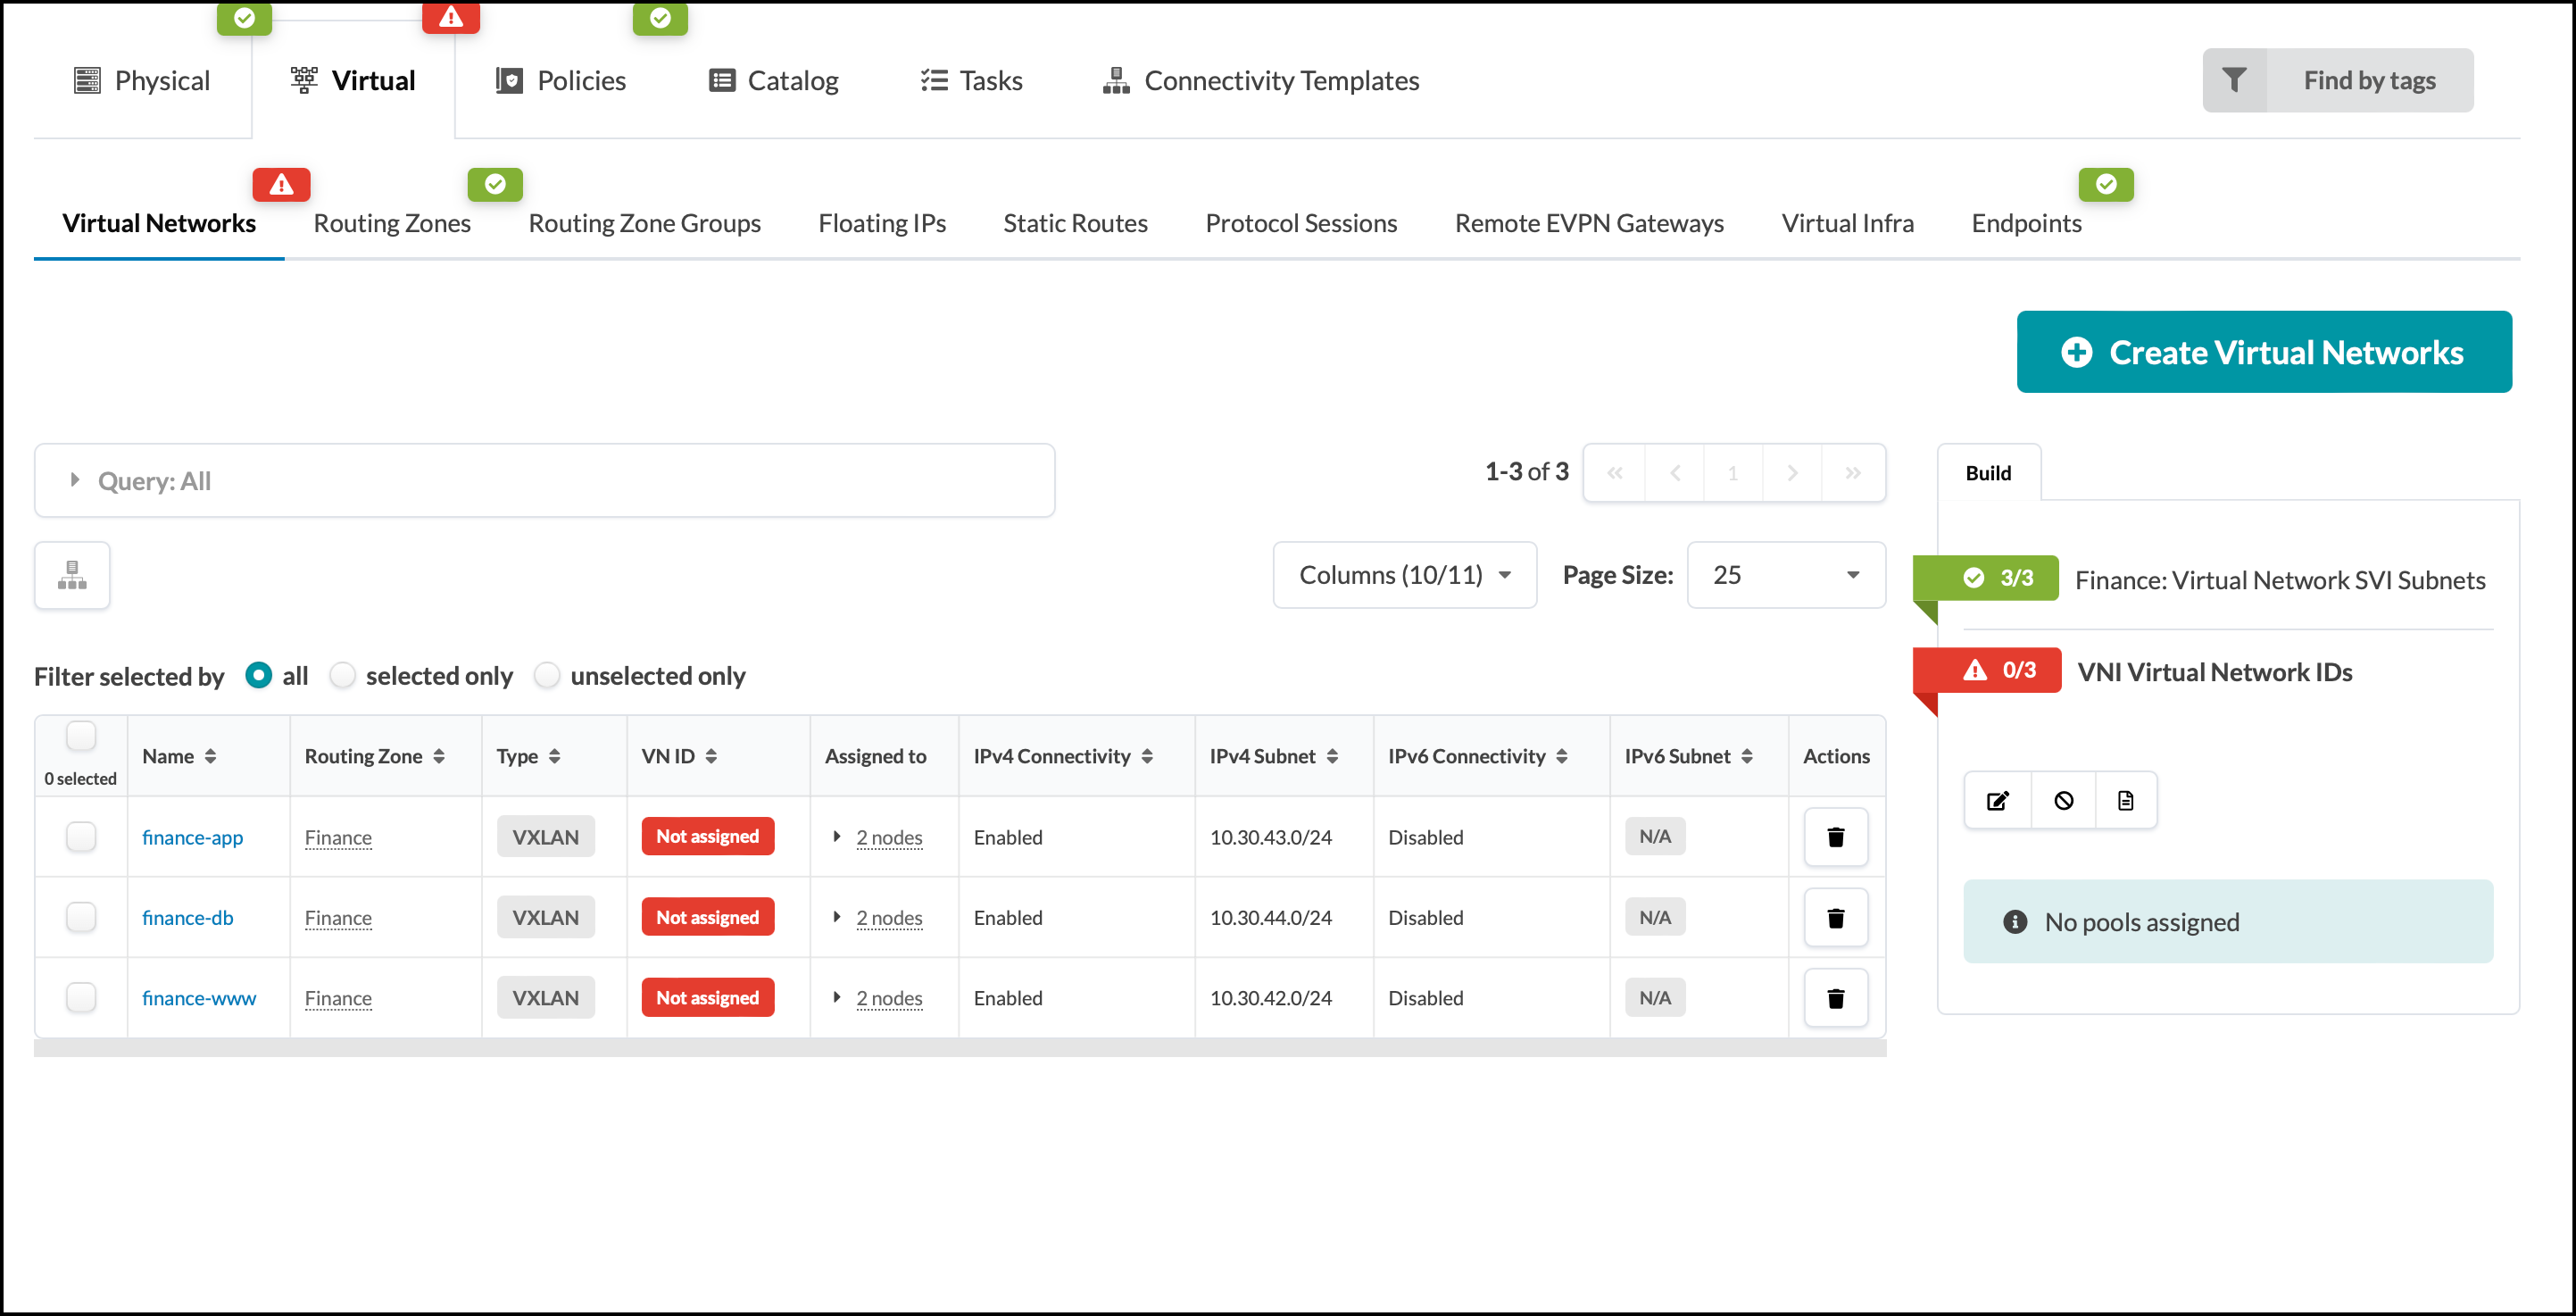The image size is (2576, 1316).
Task: Click the Find by tags filter icon
Action: click(x=2234, y=80)
